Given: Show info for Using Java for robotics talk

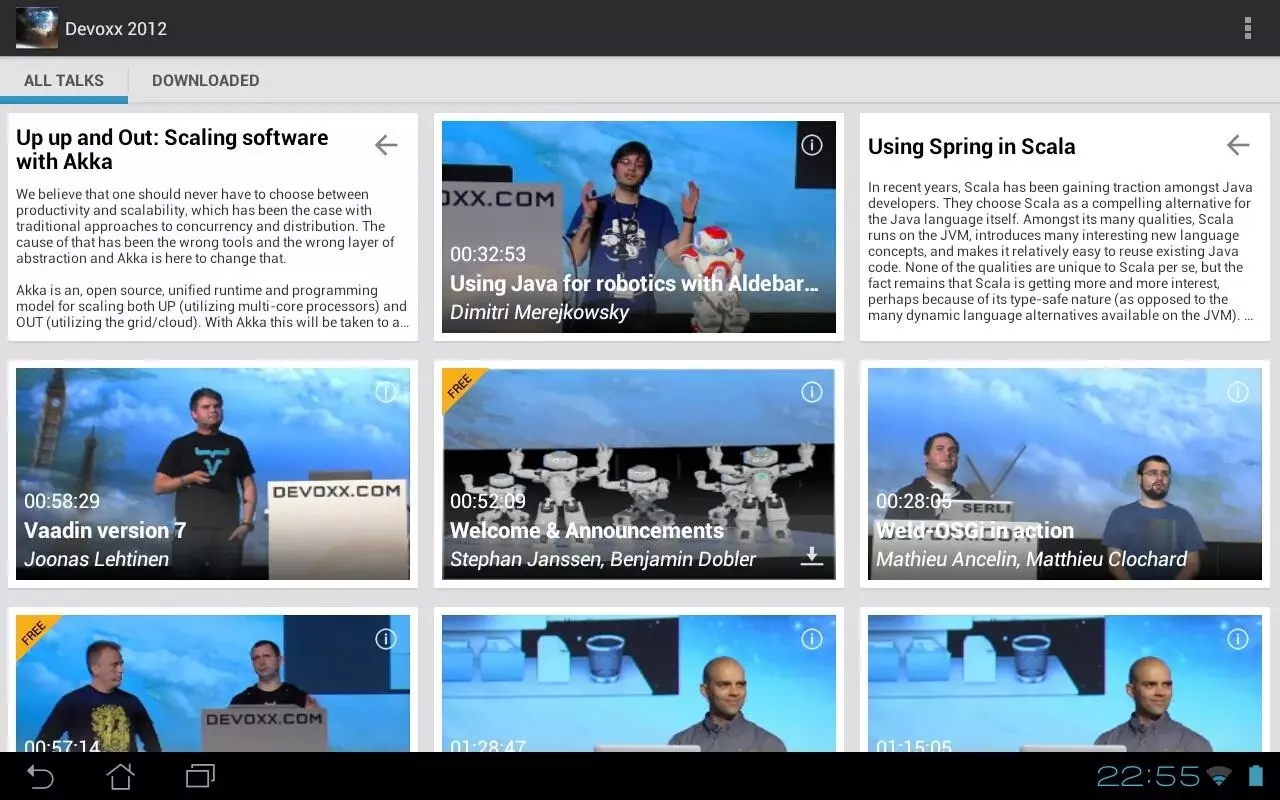Looking at the screenshot, I should (812, 145).
